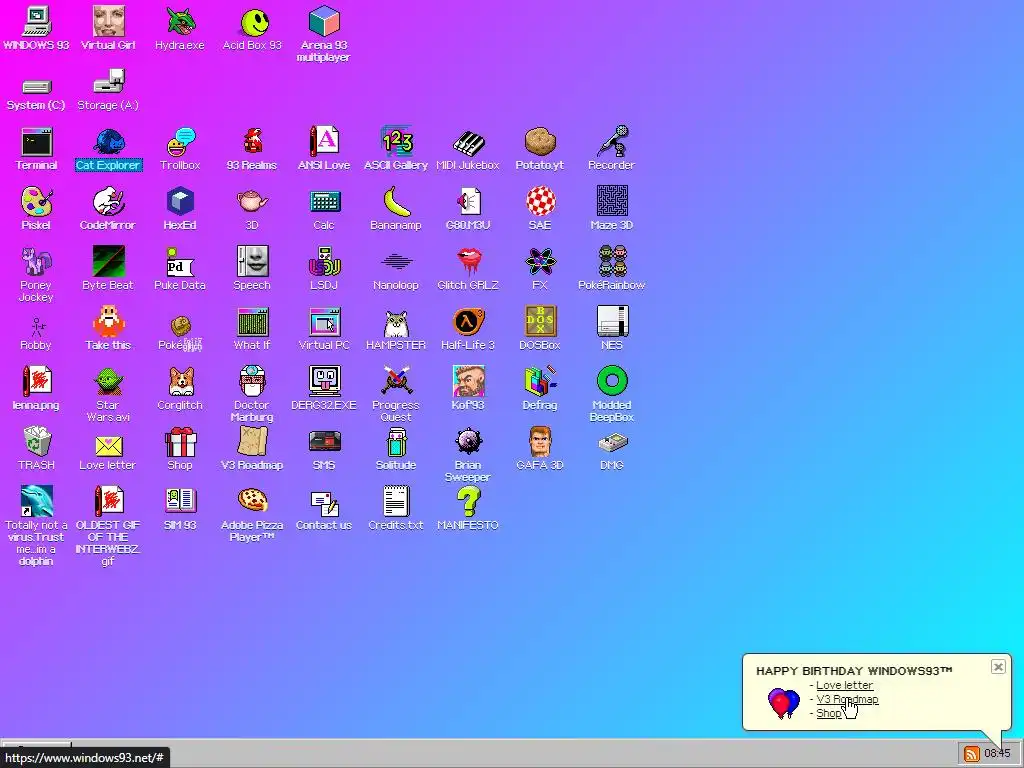Open Defrag
Screen dimensions: 1024x768
(539, 383)
